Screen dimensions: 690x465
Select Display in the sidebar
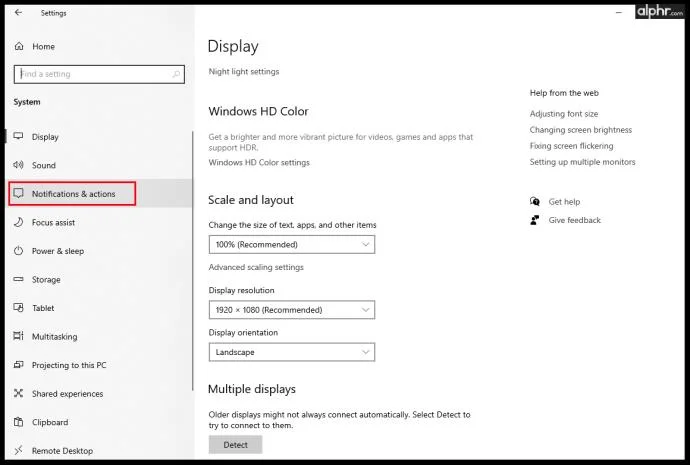pyautogui.click(x=45, y=137)
